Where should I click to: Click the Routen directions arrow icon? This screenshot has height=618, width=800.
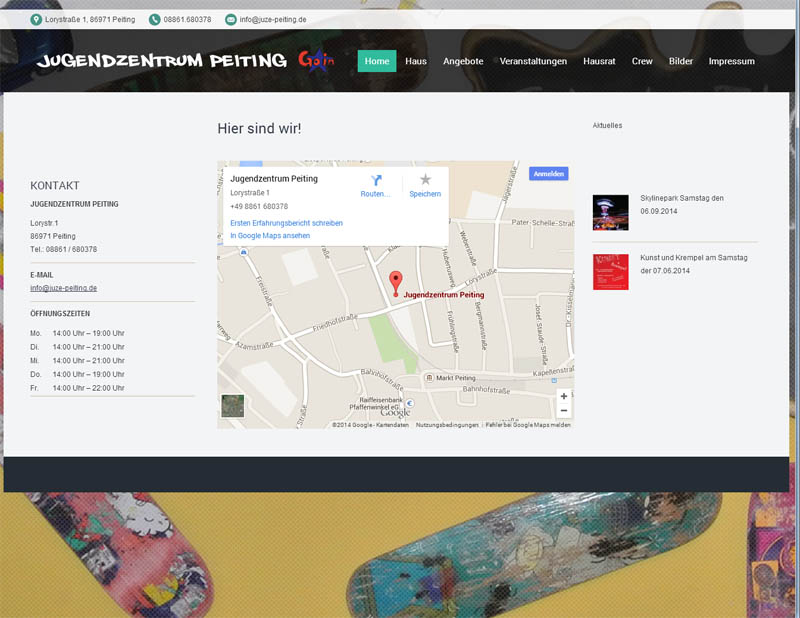point(376,180)
